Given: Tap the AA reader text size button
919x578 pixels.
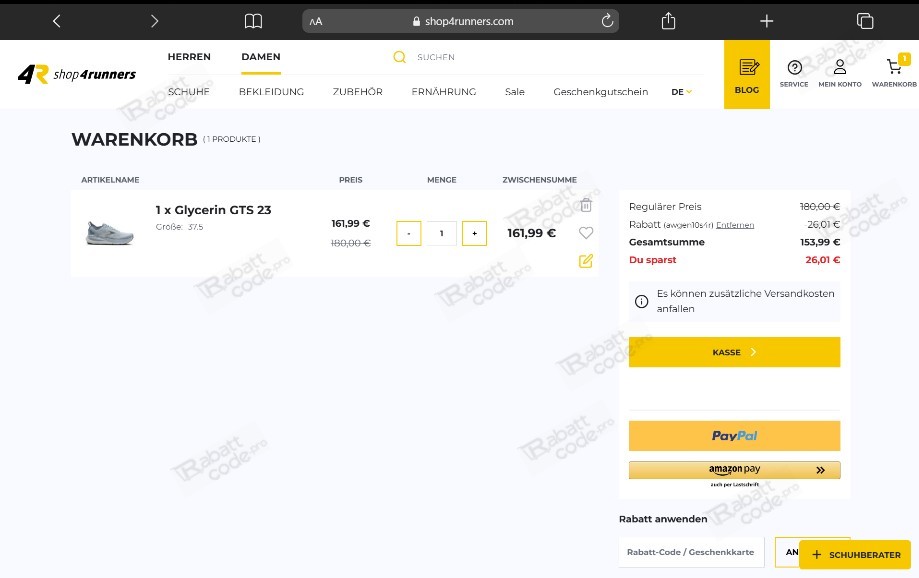Looking at the screenshot, I should coord(316,22).
